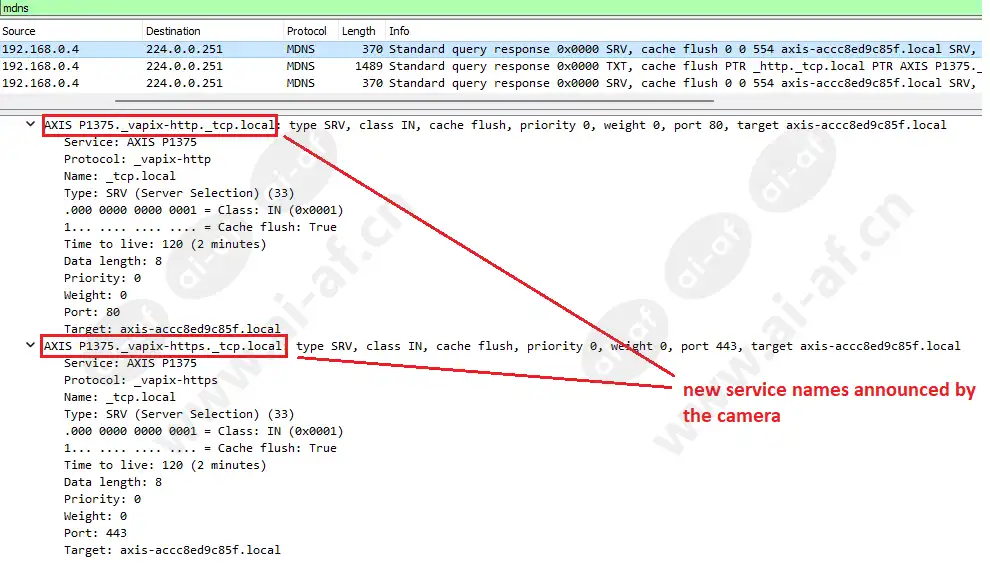Select the "Port: 443" detail row

95,533
